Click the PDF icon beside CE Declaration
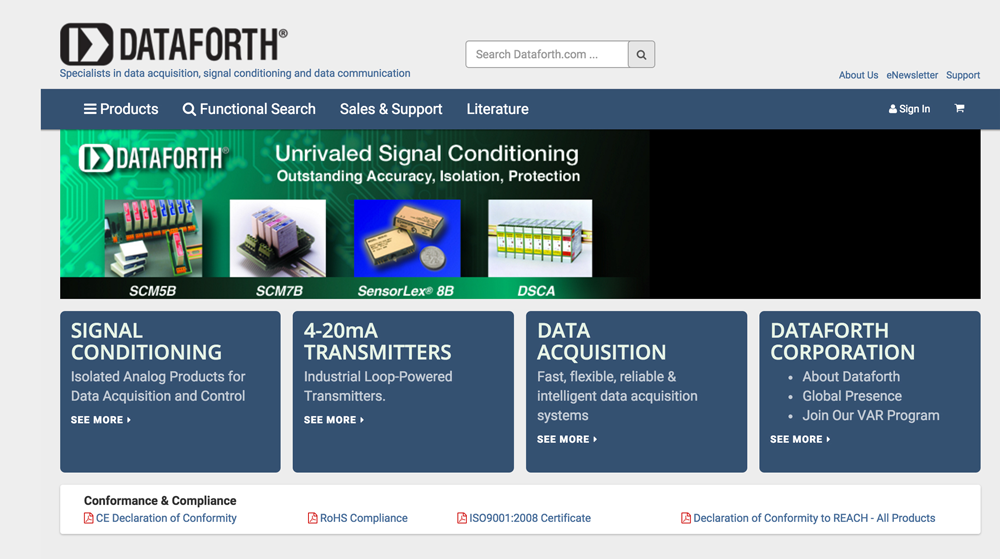This screenshot has width=1000, height=559. tap(89, 518)
